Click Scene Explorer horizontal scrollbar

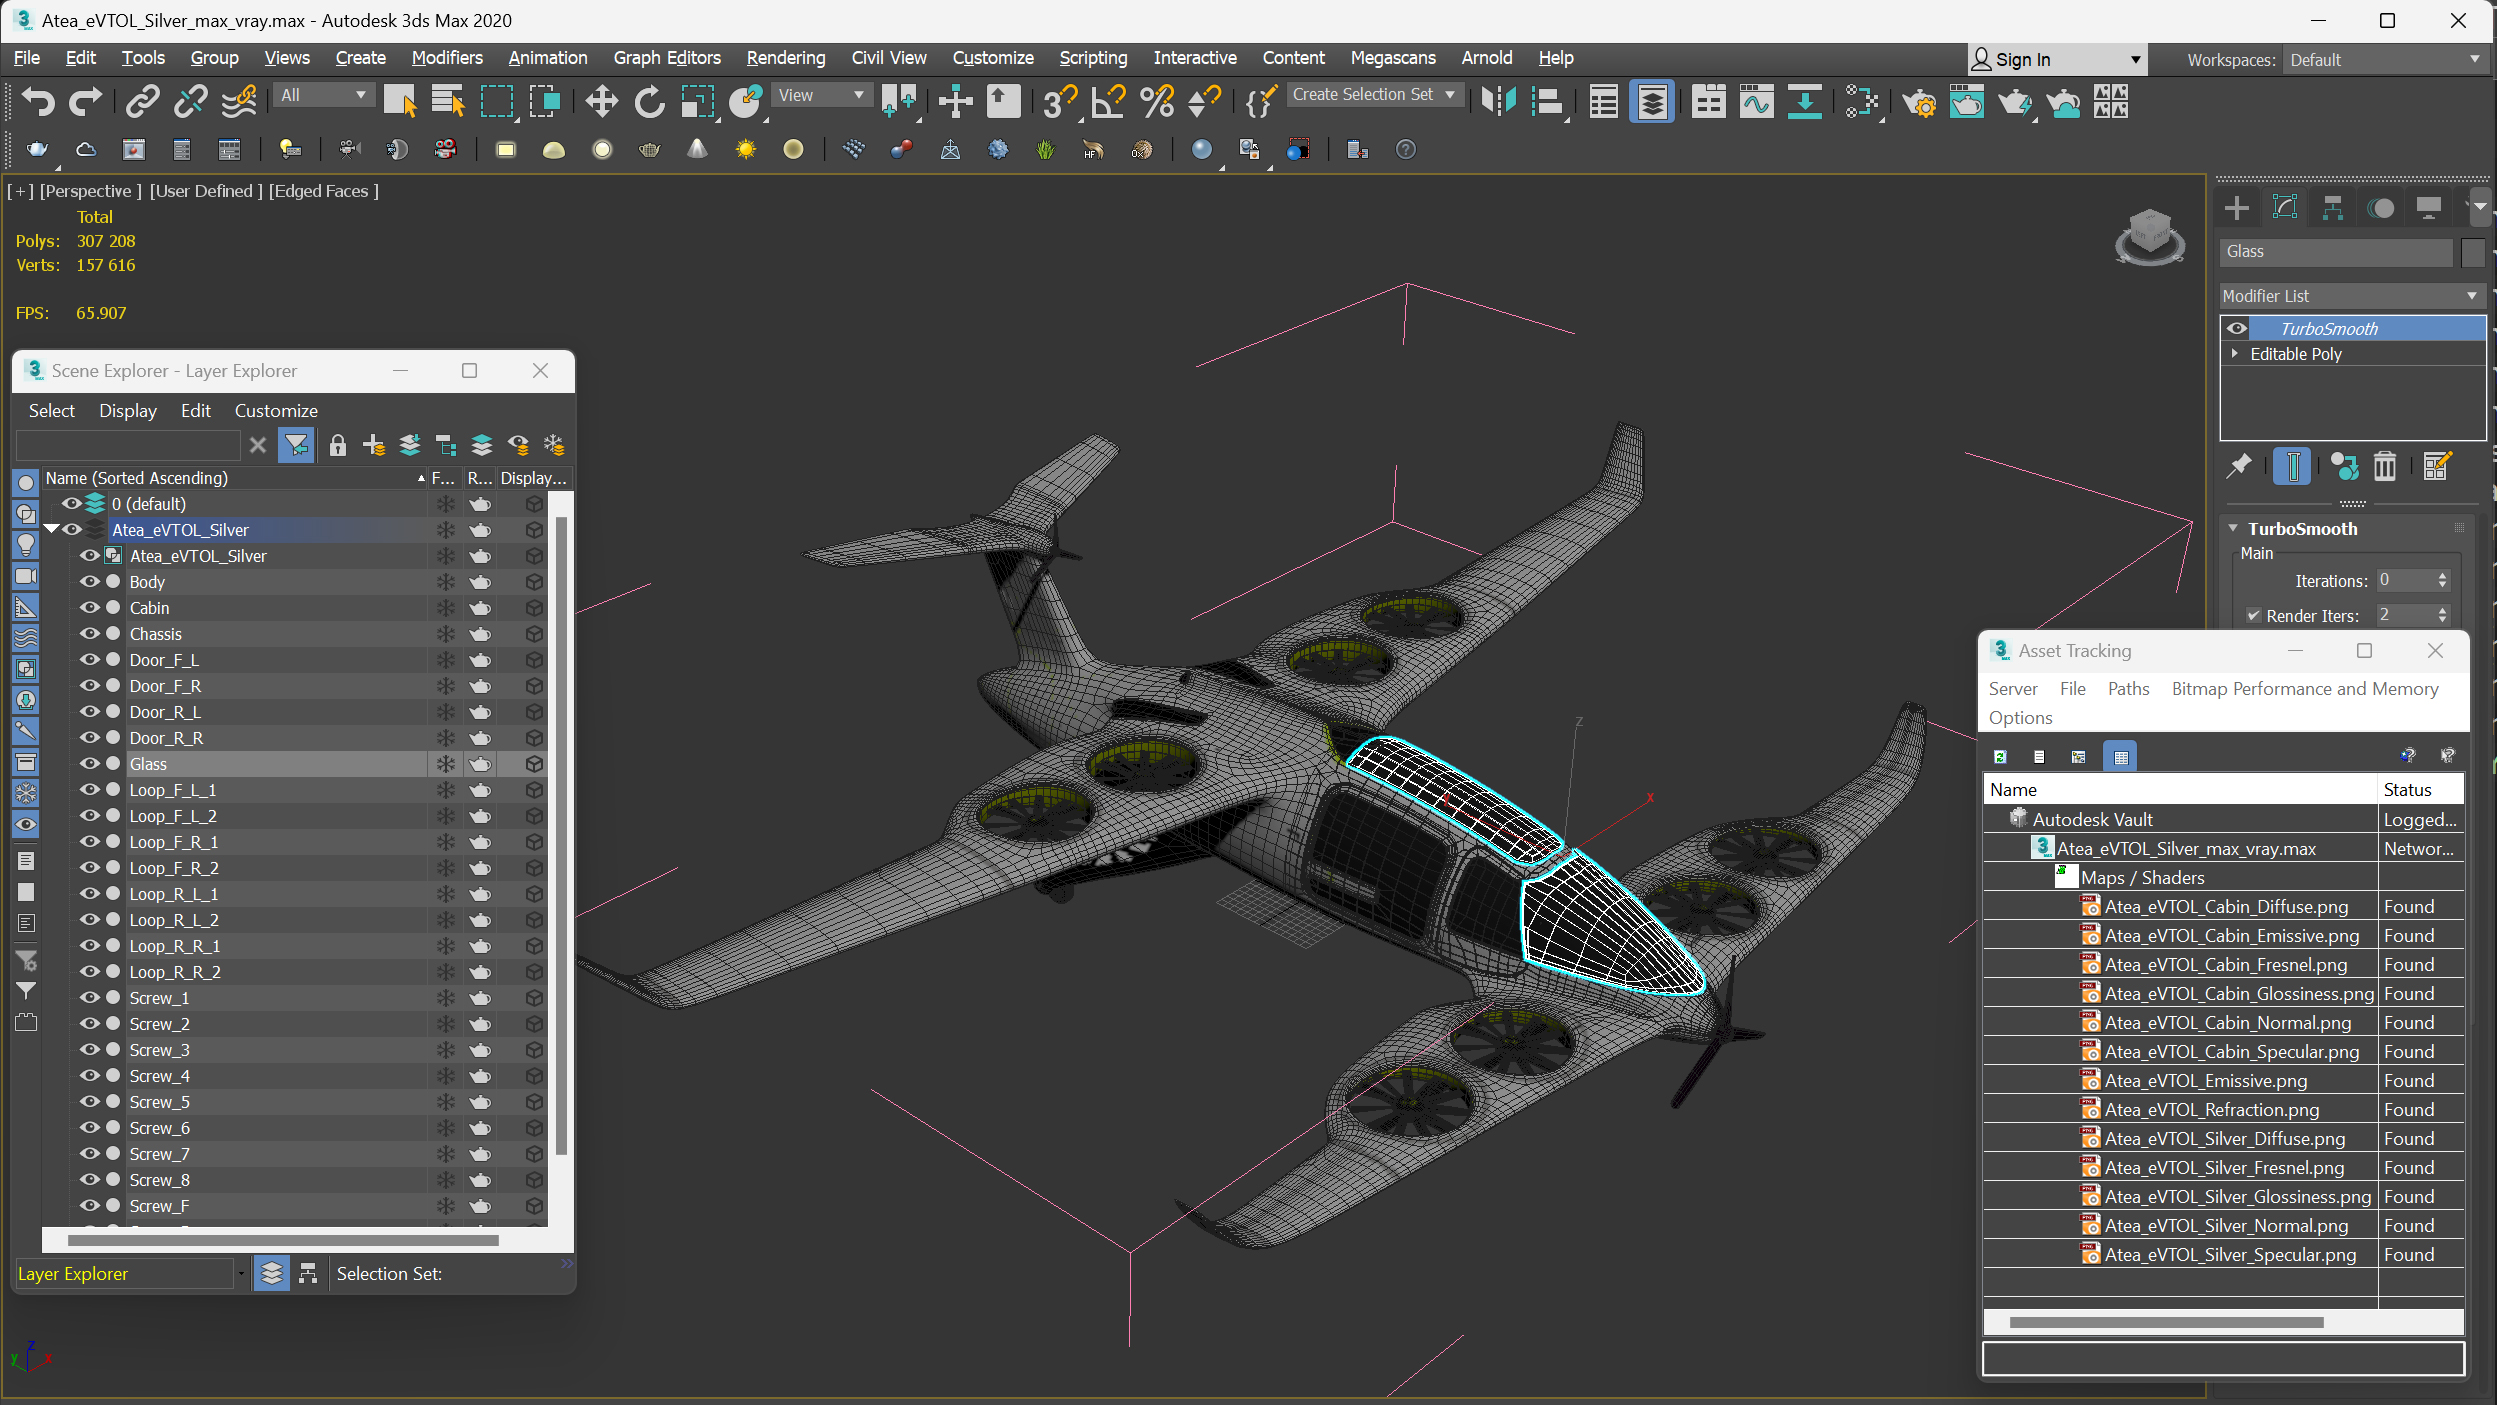[283, 1240]
